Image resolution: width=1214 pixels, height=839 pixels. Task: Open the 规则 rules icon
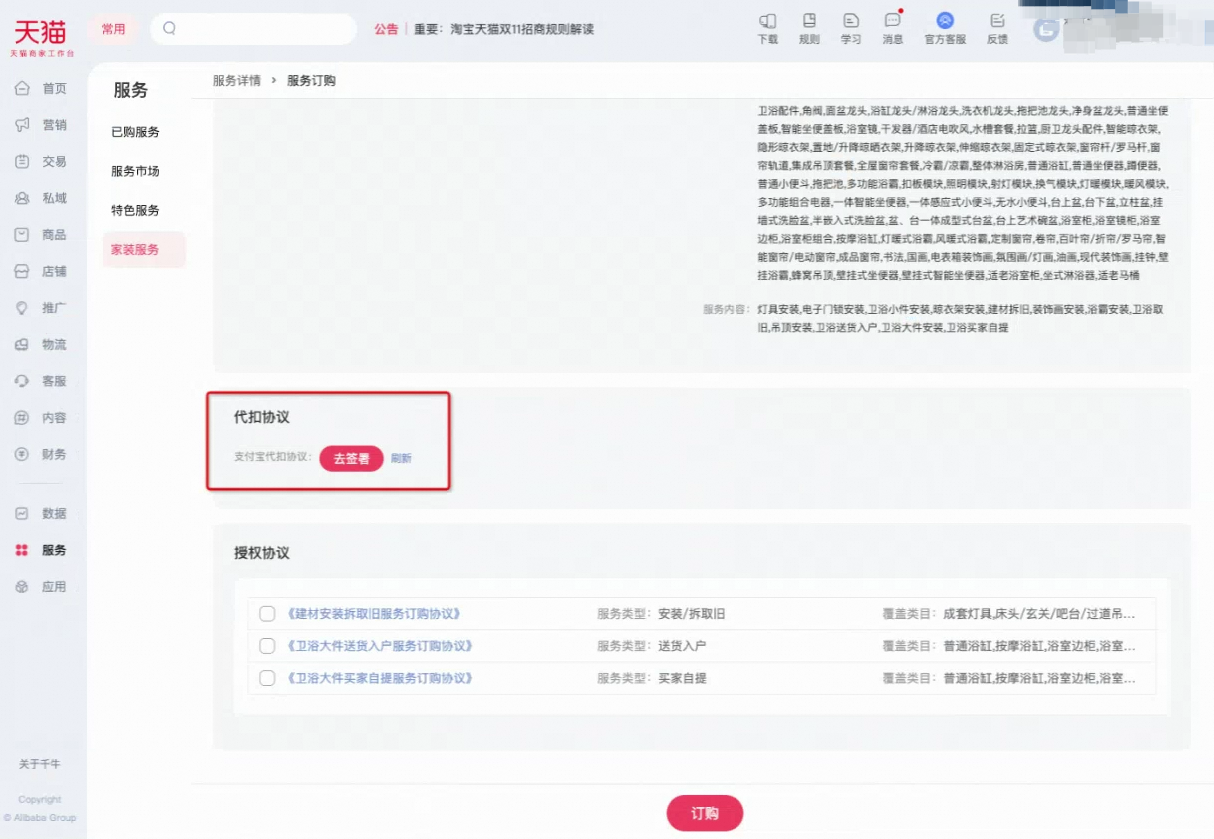[809, 20]
